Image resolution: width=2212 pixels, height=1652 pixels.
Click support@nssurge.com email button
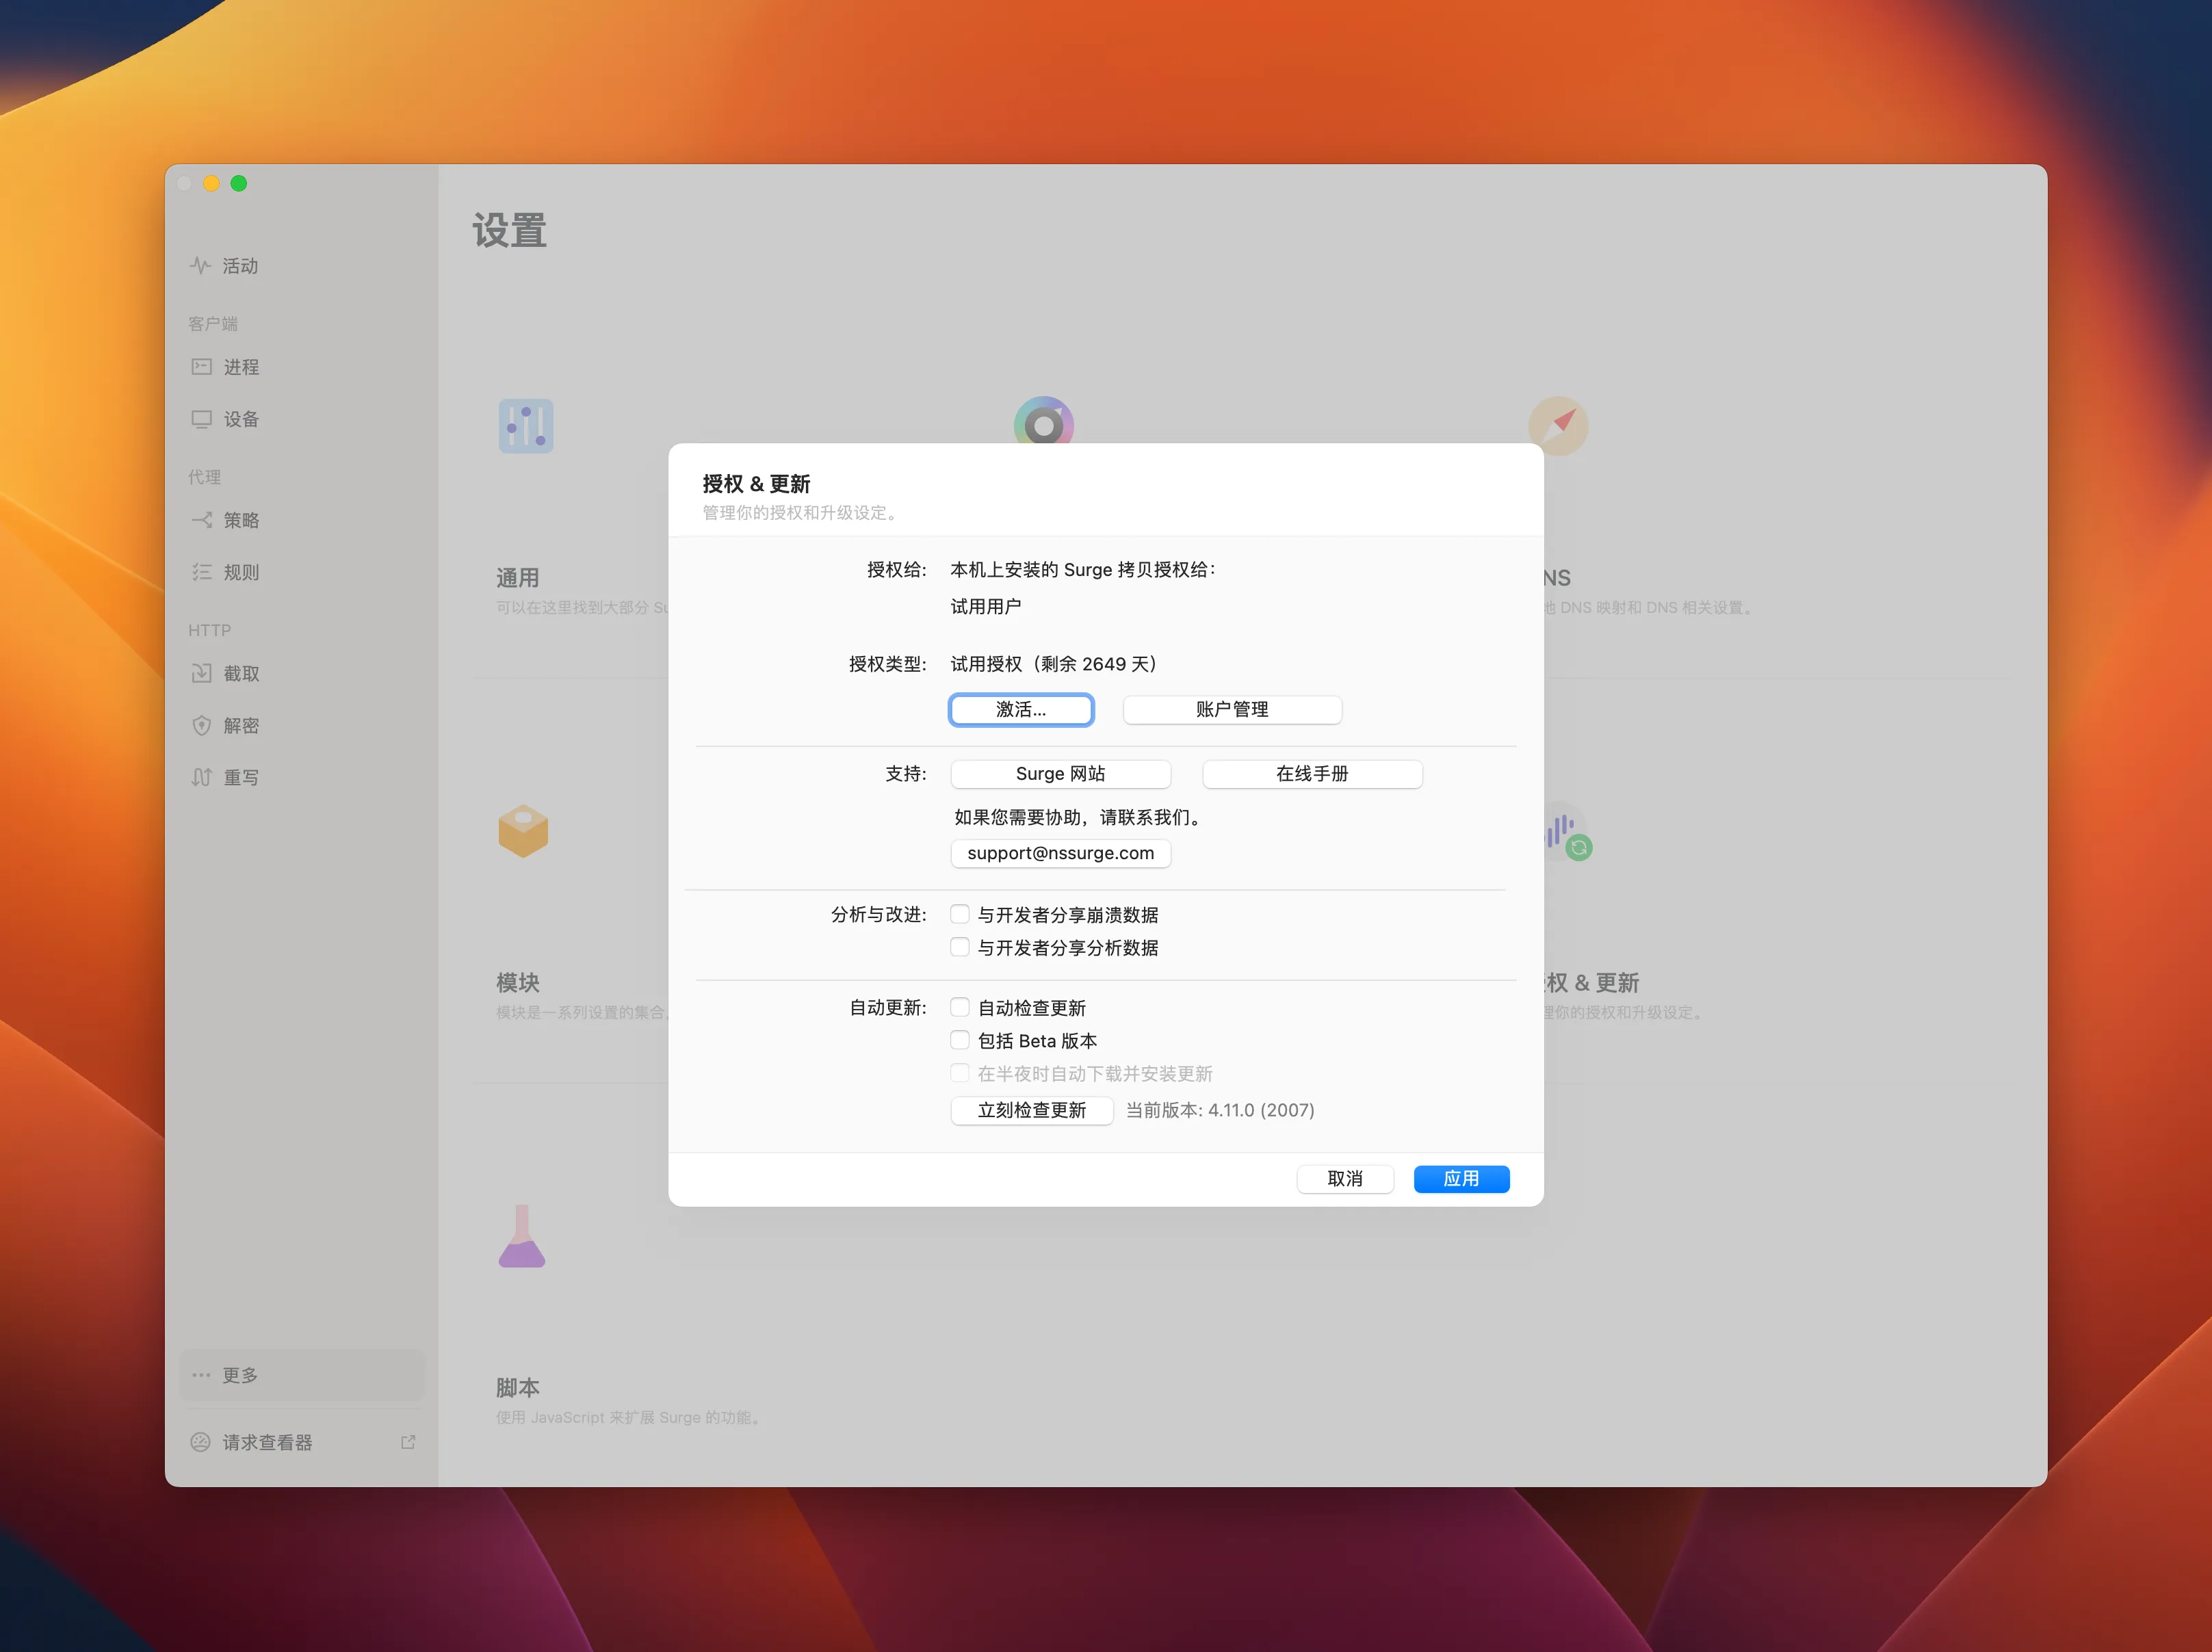click(1060, 853)
